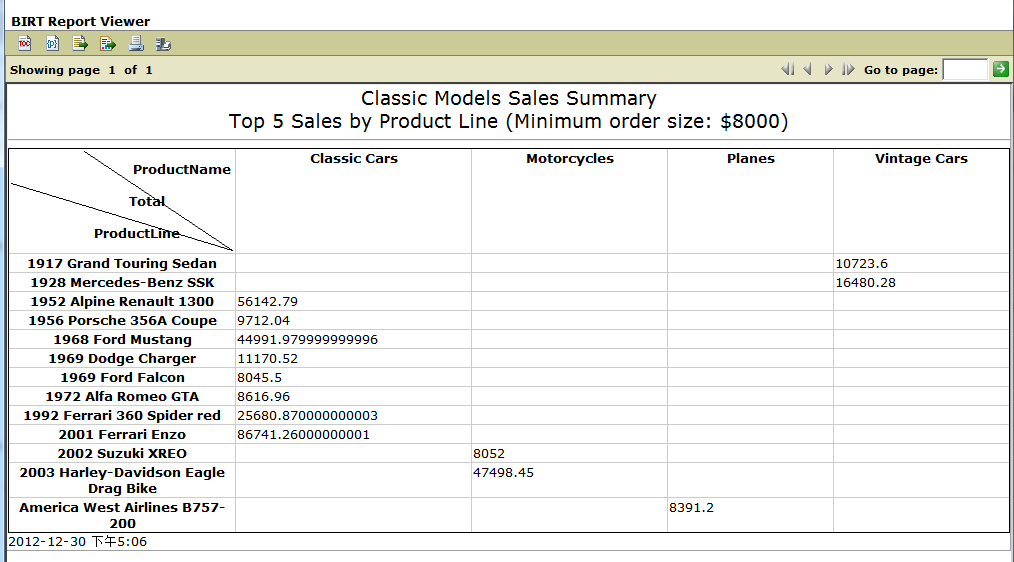
Task: Click the Motorcycles column header
Action: click(x=570, y=158)
